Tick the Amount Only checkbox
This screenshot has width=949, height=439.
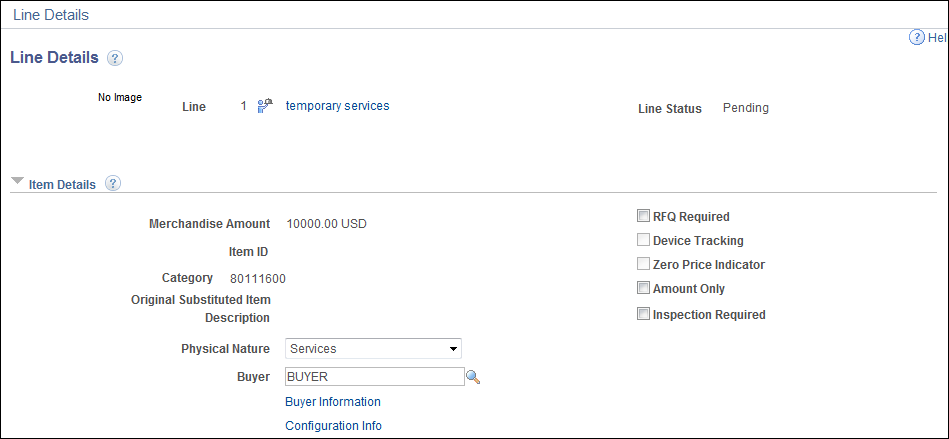coord(643,288)
